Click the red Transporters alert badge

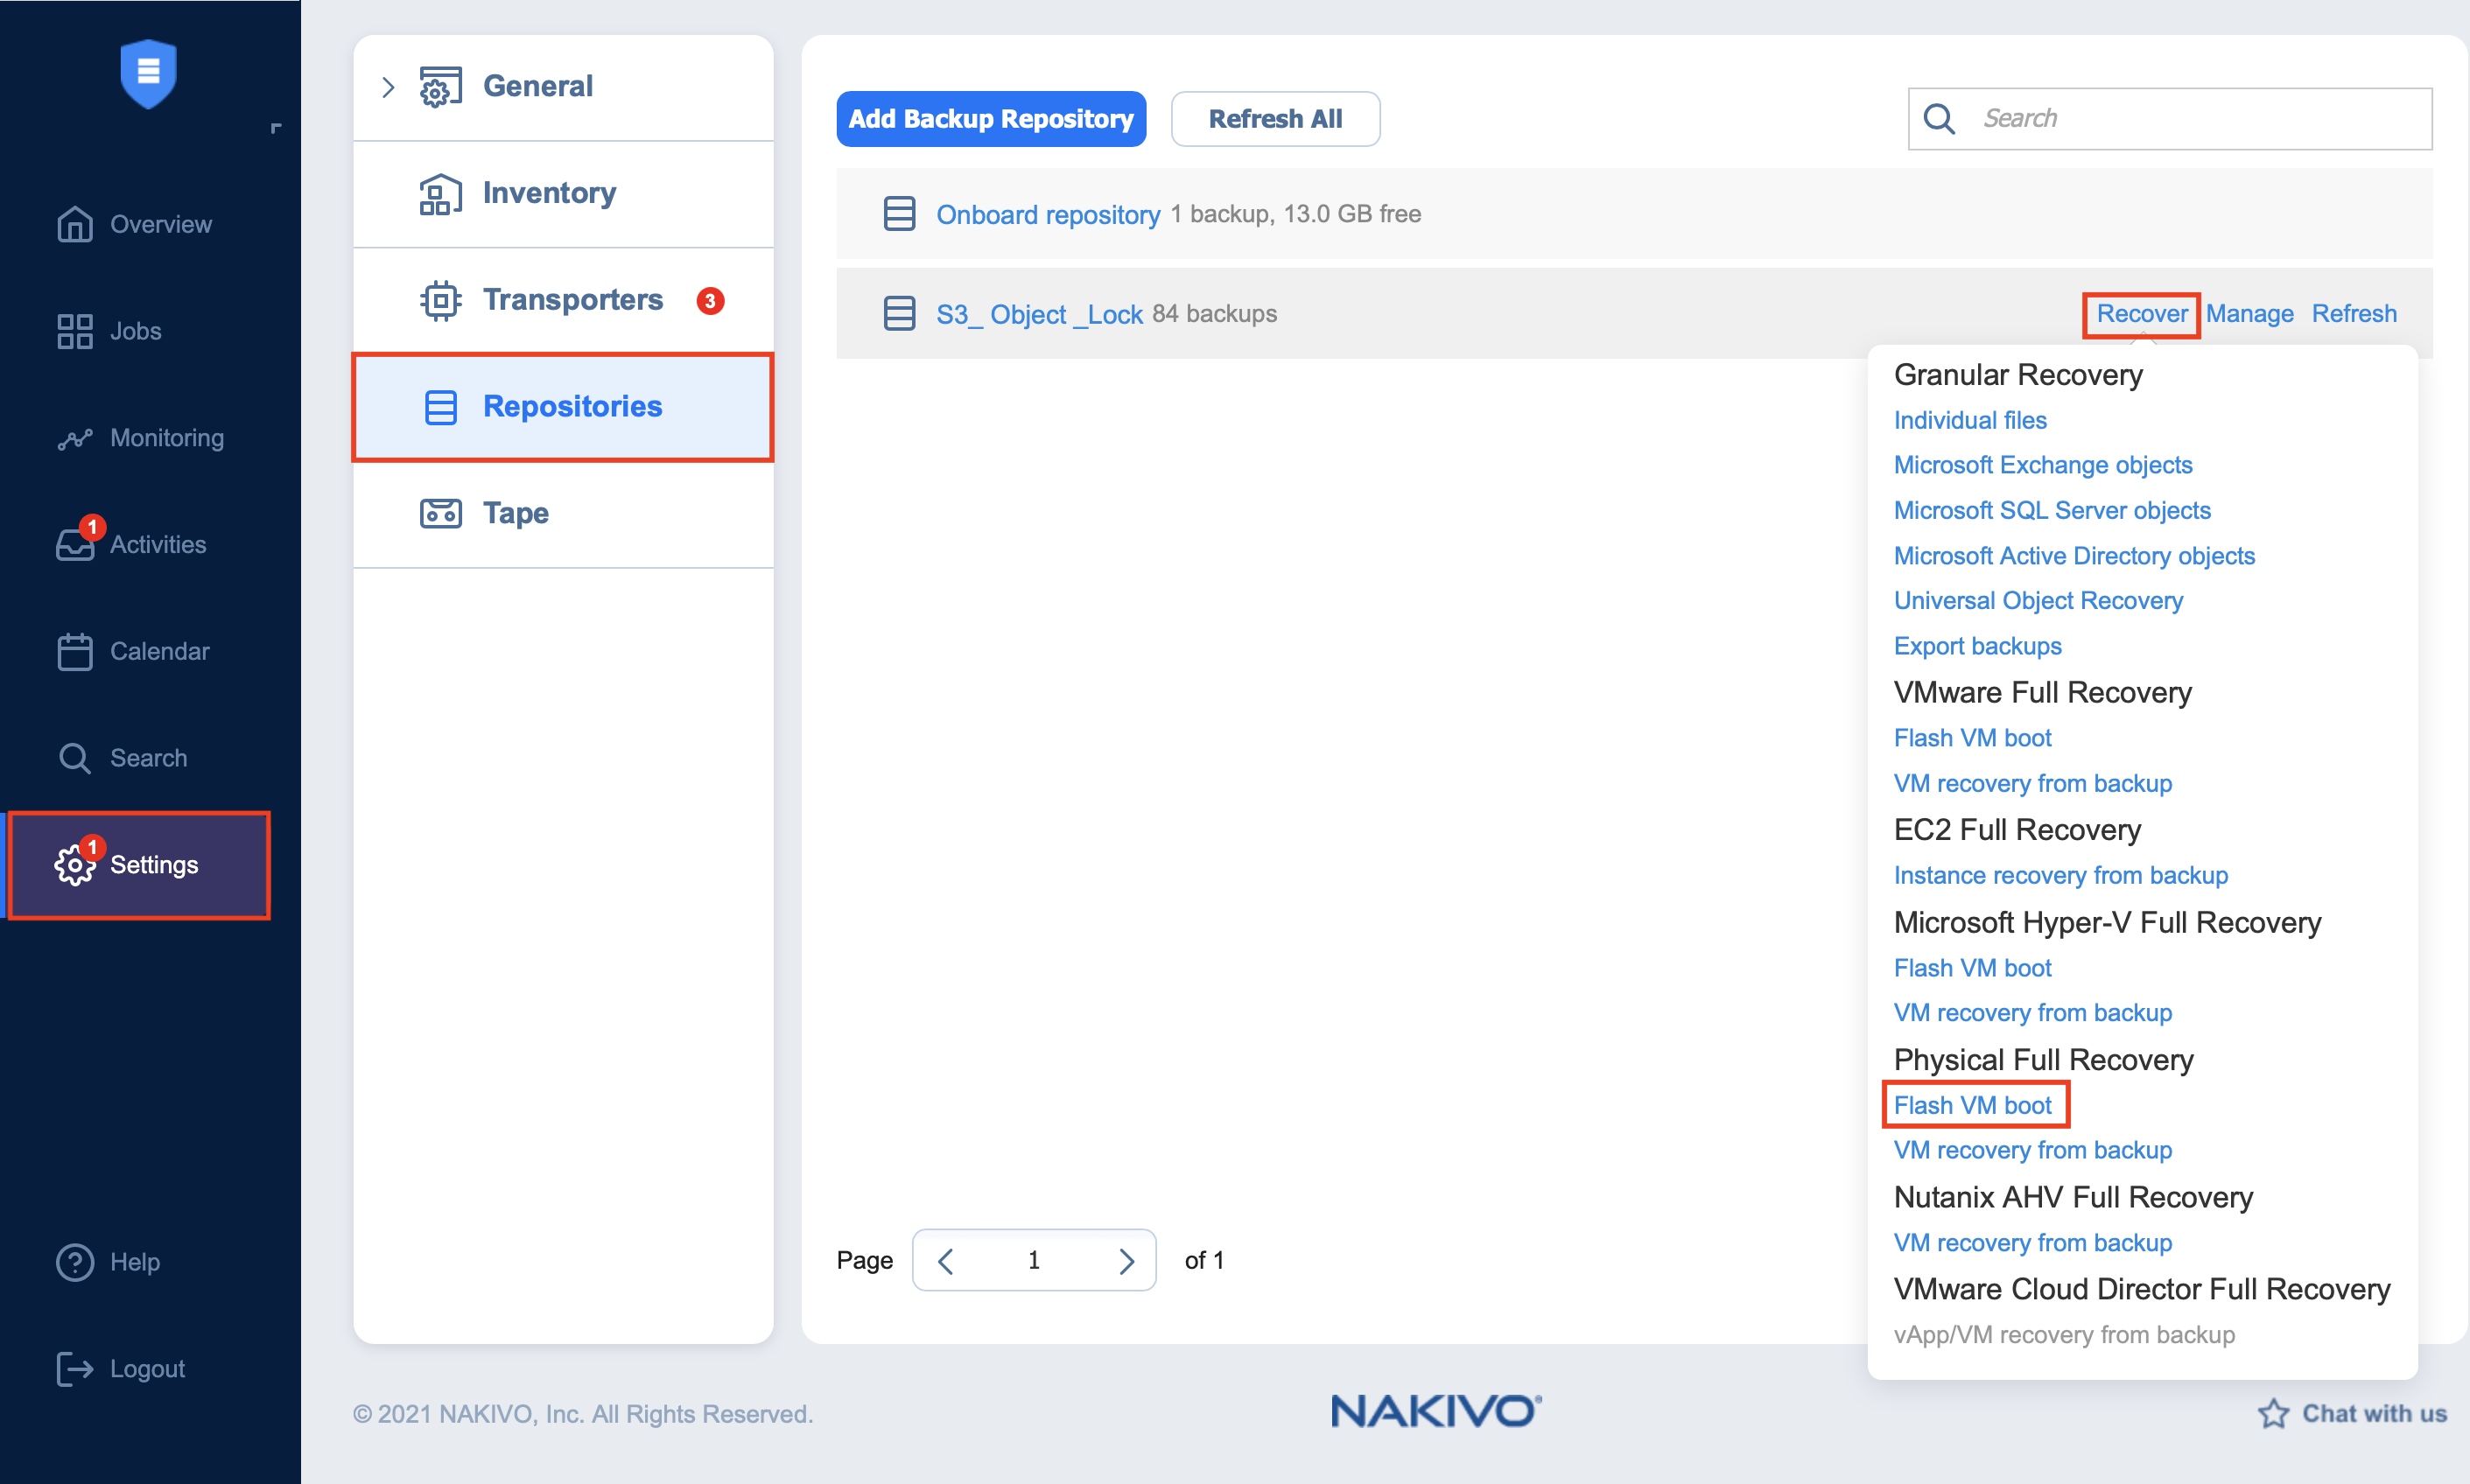[710, 300]
